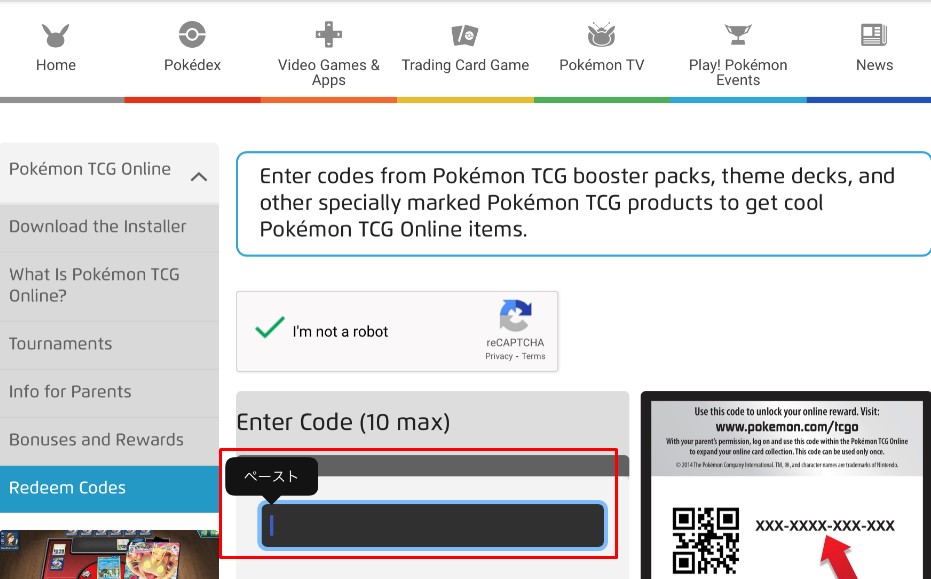931x579 pixels.
Task: Collapse the Pokémon TCG Online sidebar chevron
Action: [x=199, y=176]
